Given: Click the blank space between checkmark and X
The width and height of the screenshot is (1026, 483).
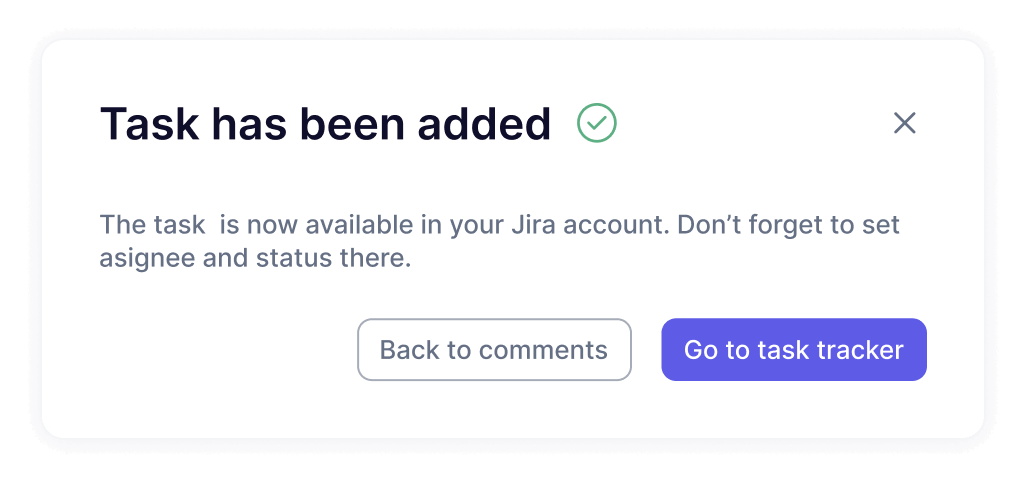Looking at the screenshot, I should pyautogui.click(x=752, y=123).
